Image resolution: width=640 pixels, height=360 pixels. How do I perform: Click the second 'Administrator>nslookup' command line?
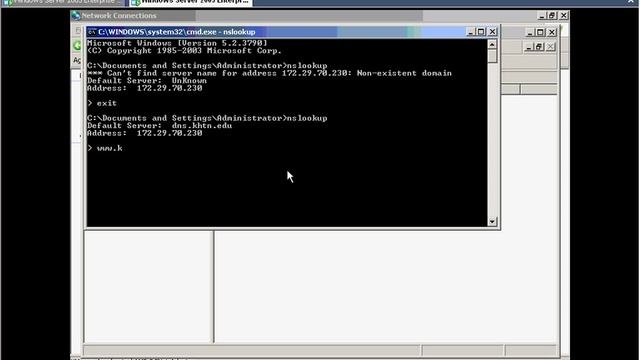coord(207,118)
